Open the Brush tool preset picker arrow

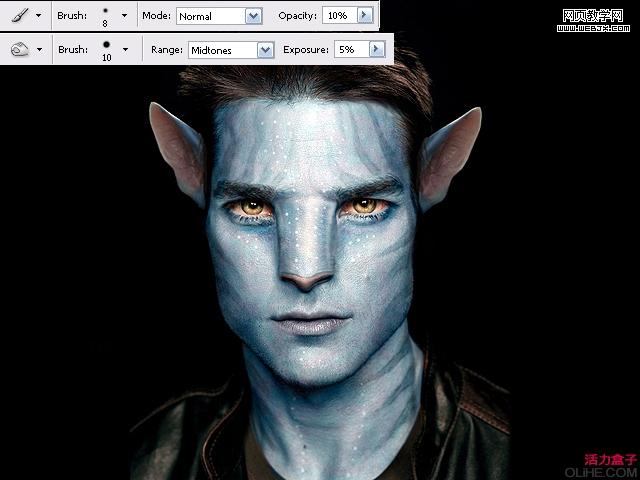click(x=38, y=16)
